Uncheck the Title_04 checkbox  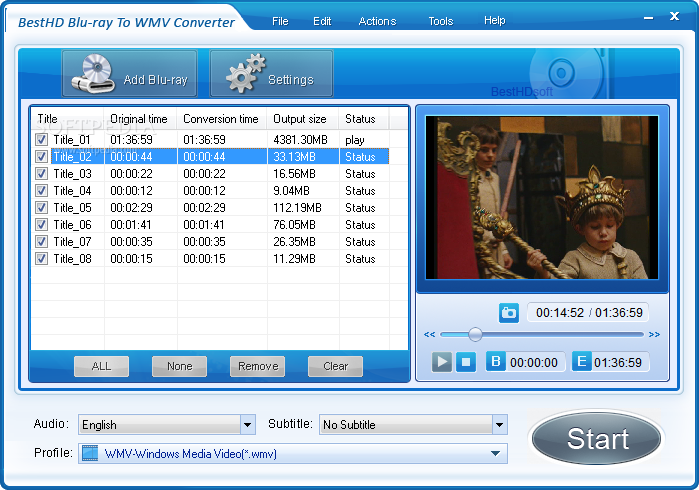pyautogui.click(x=41, y=190)
